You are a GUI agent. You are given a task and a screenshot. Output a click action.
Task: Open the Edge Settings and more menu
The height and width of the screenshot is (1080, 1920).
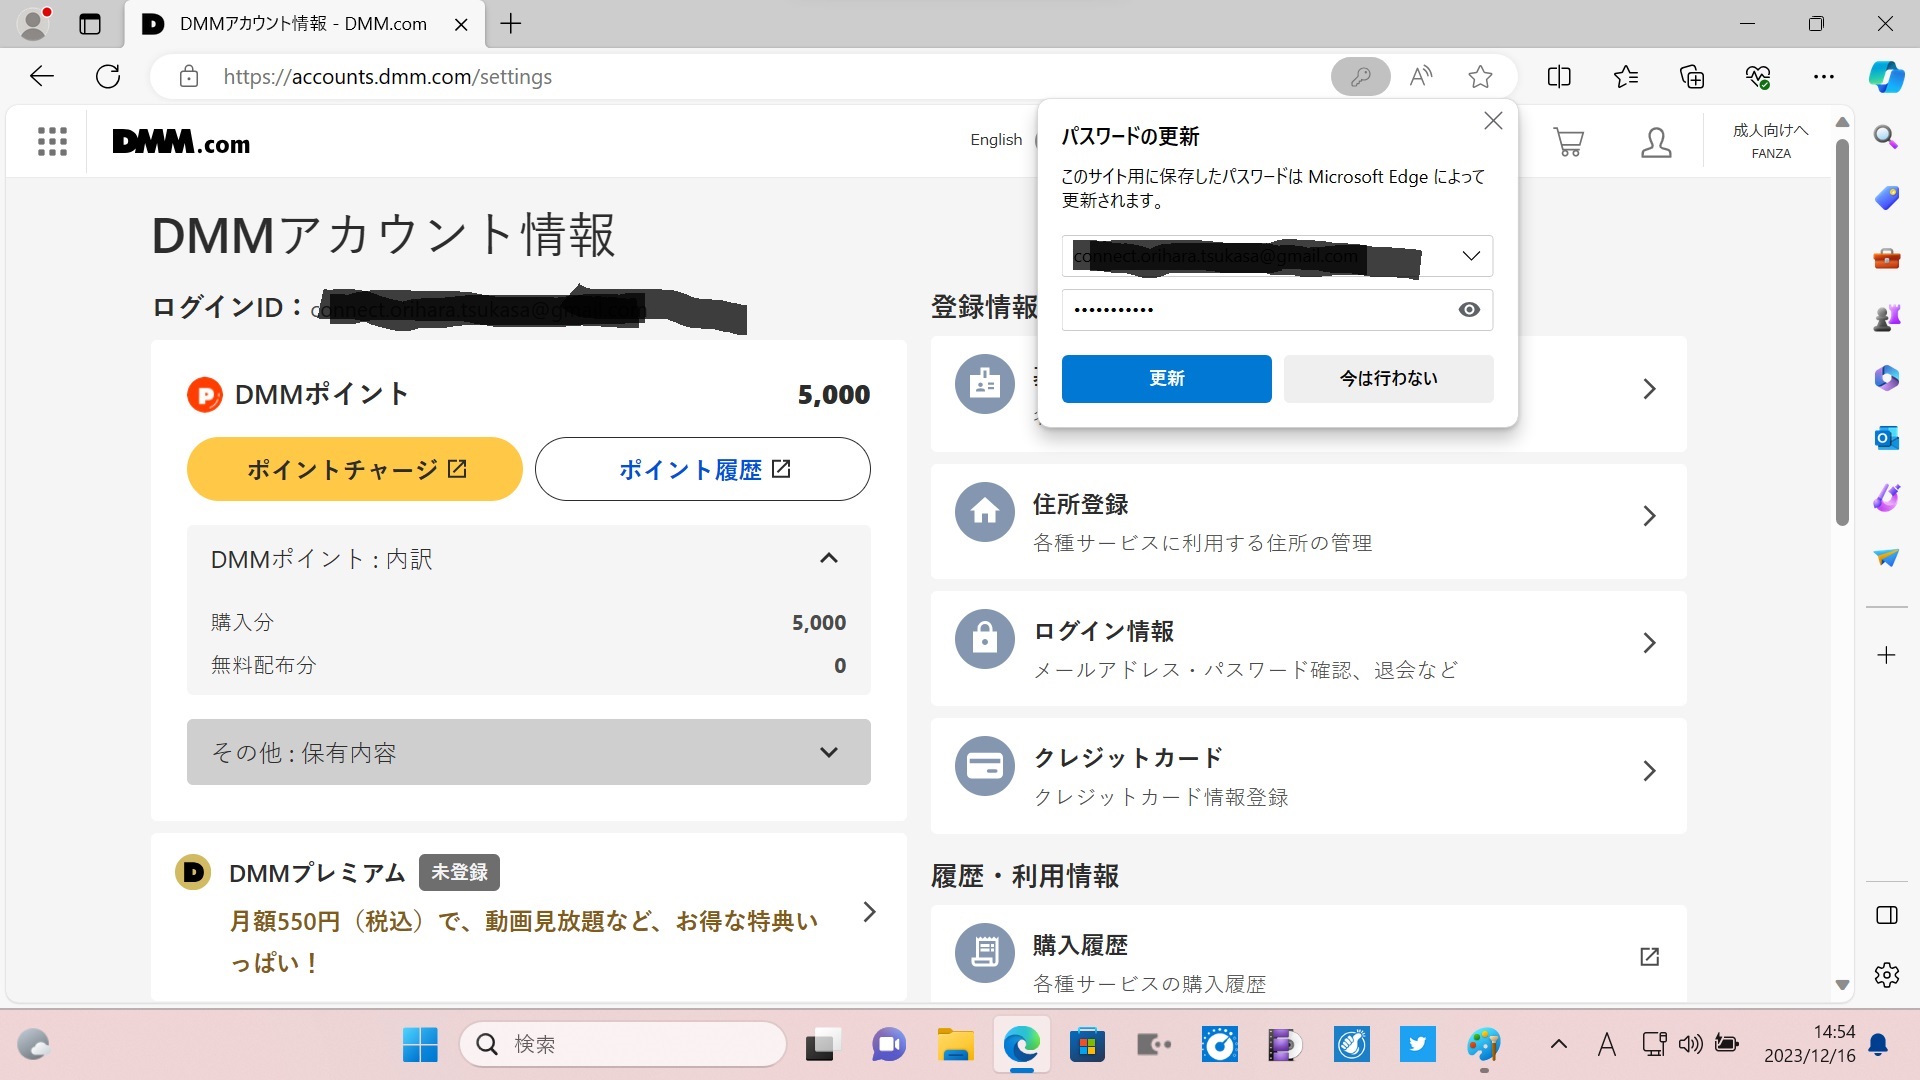pos(1823,76)
